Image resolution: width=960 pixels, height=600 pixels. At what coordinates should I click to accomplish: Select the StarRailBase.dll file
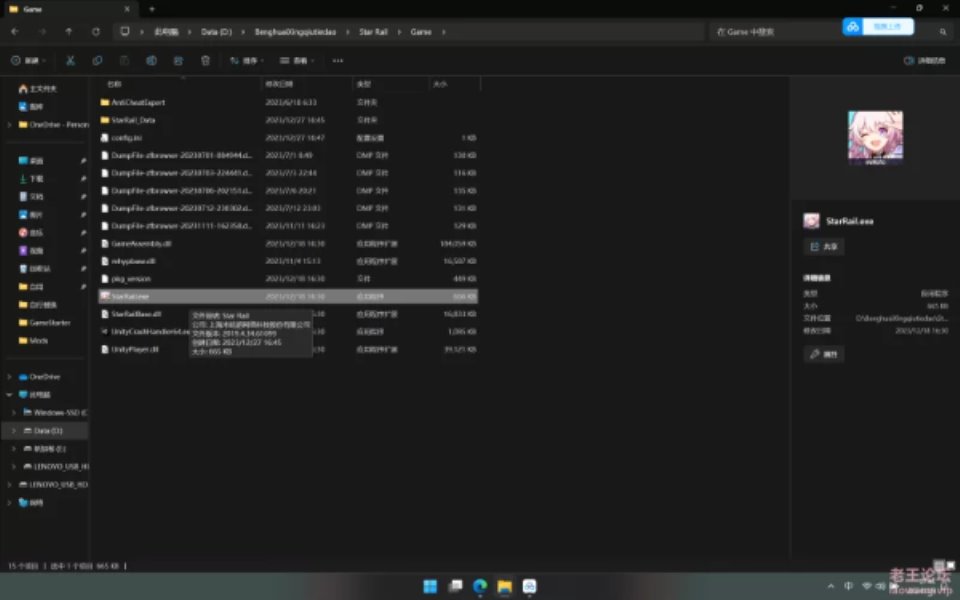[x=288, y=314]
